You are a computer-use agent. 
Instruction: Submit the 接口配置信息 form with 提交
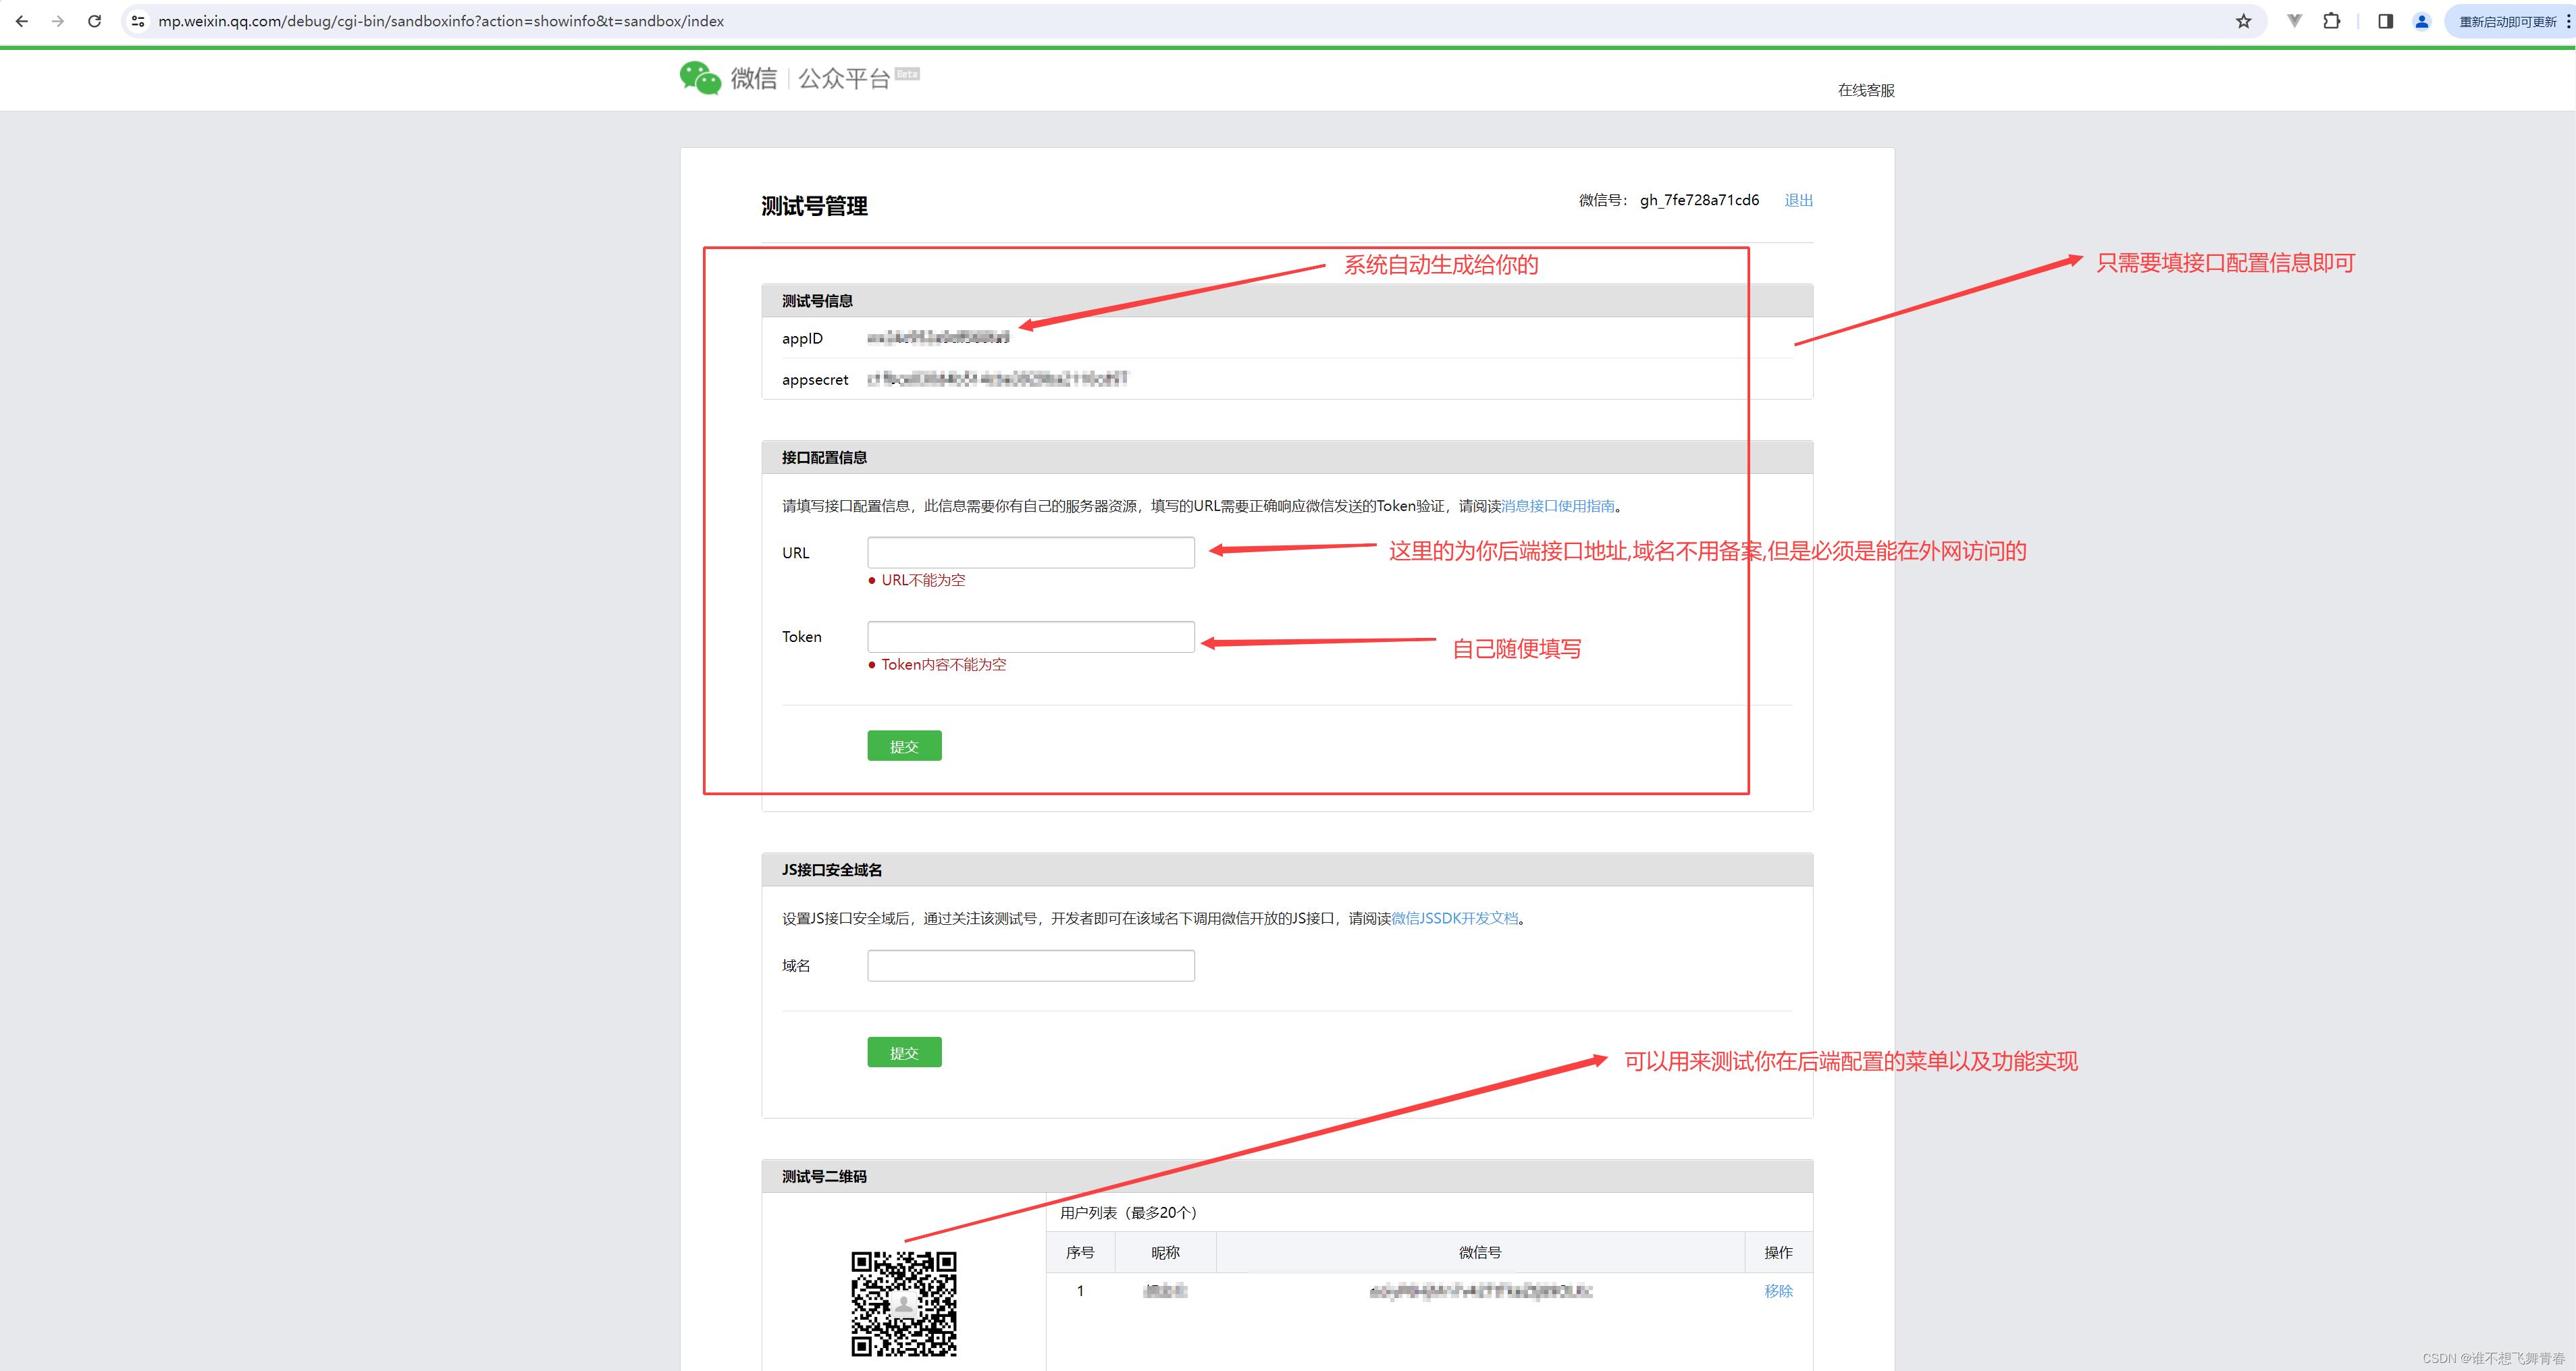[x=904, y=746]
